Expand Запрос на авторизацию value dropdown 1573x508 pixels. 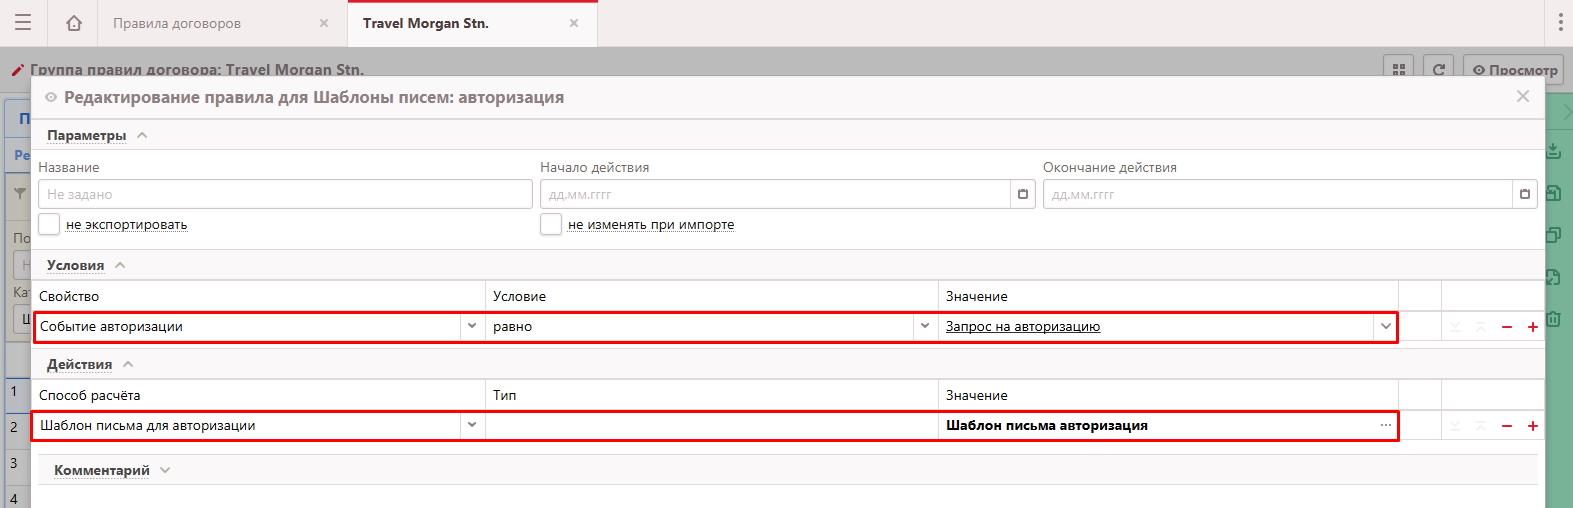(1385, 326)
